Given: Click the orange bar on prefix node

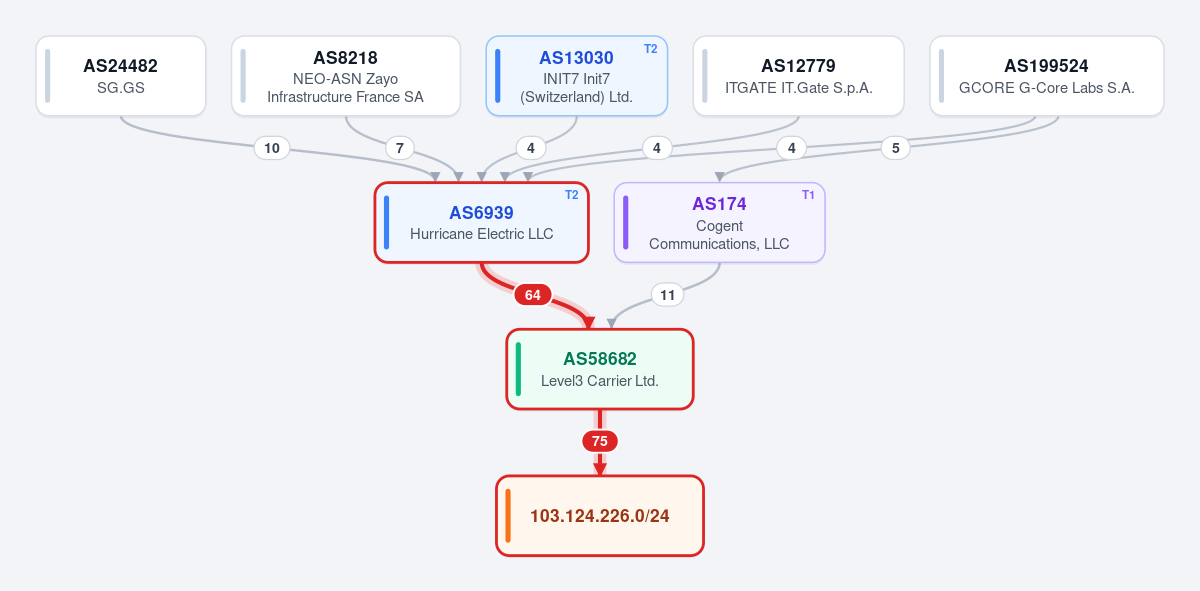Looking at the screenshot, I should point(508,516).
